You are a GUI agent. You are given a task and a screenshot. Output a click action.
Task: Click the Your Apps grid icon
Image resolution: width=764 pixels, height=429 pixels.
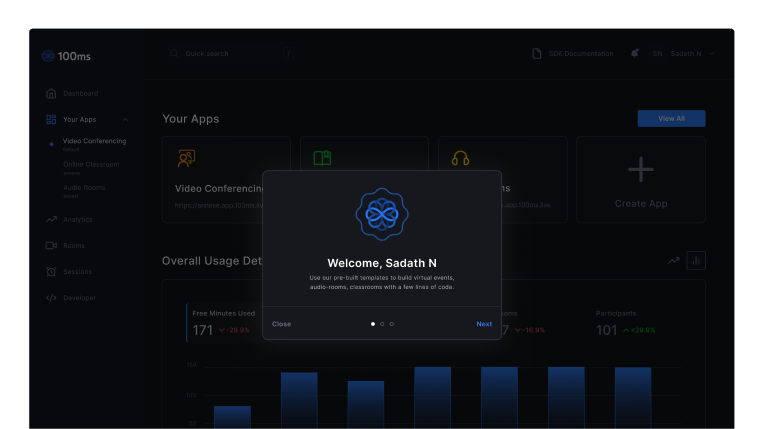click(x=51, y=119)
